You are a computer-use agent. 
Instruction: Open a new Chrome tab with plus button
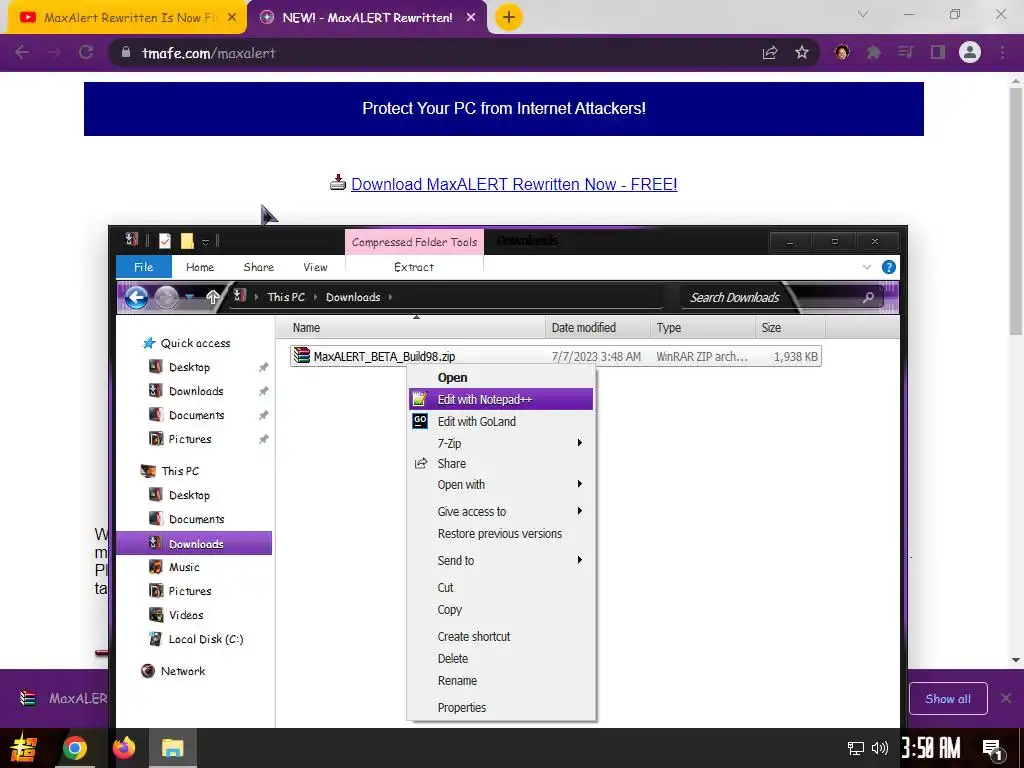[x=509, y=18]
